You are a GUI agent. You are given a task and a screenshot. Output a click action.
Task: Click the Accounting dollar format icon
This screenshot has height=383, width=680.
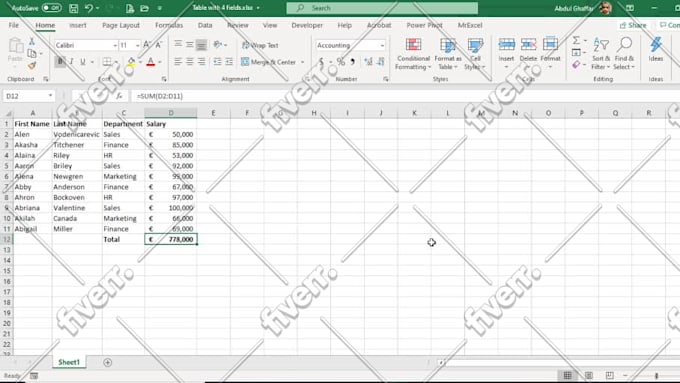[321, 62]
